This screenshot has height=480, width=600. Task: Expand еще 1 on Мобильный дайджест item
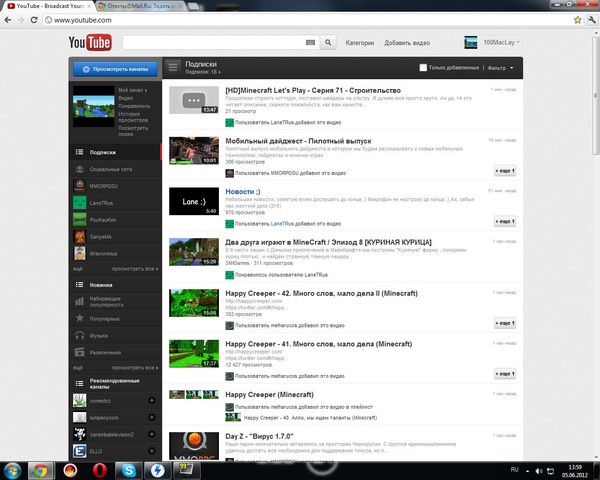[x=505, y=171]
